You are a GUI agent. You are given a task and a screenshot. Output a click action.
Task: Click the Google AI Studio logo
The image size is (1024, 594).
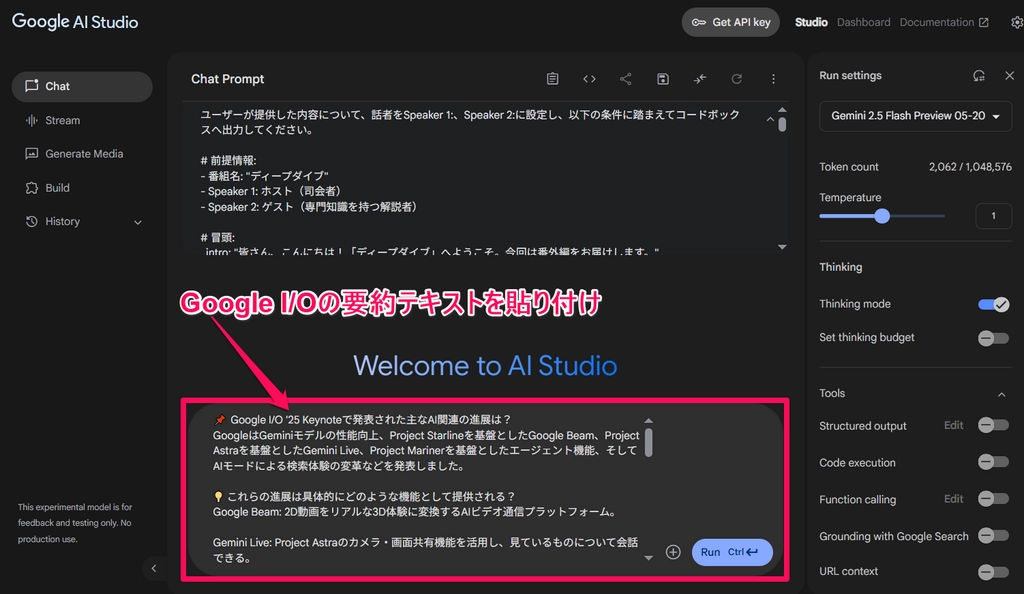75,22
